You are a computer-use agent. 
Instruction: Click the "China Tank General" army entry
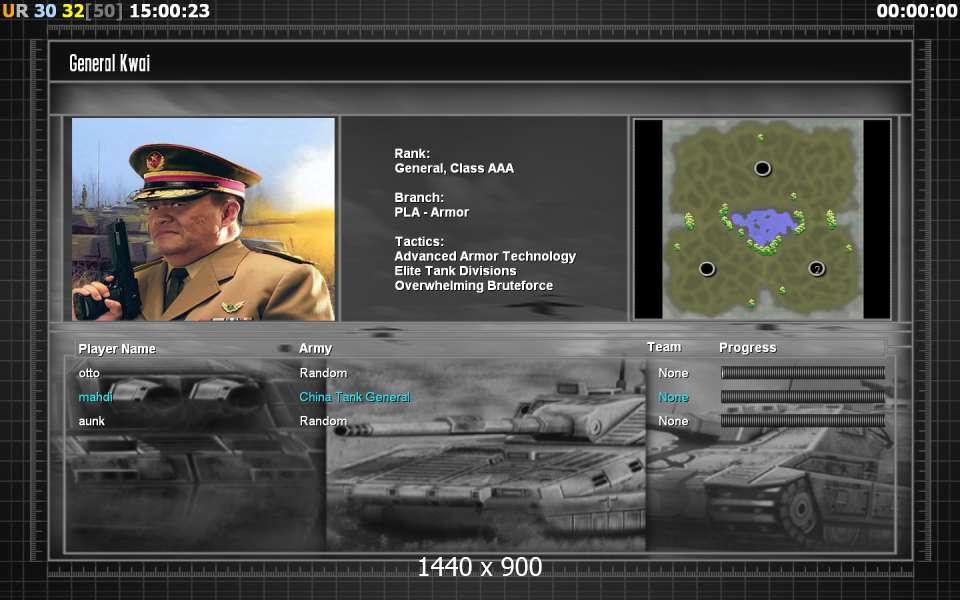(x=355, y=397)
